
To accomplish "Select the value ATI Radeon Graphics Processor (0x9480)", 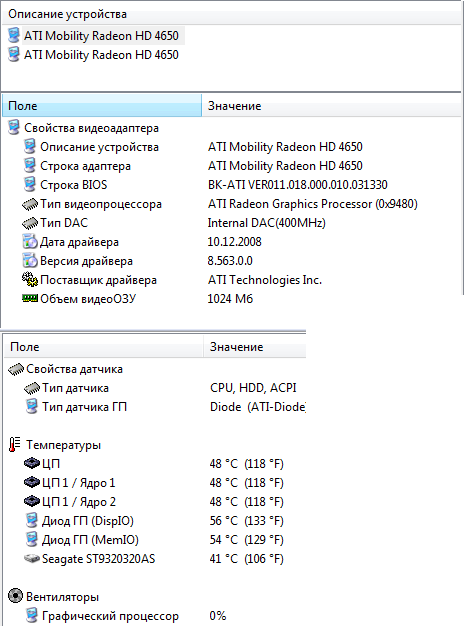I will tap(313, 204).
